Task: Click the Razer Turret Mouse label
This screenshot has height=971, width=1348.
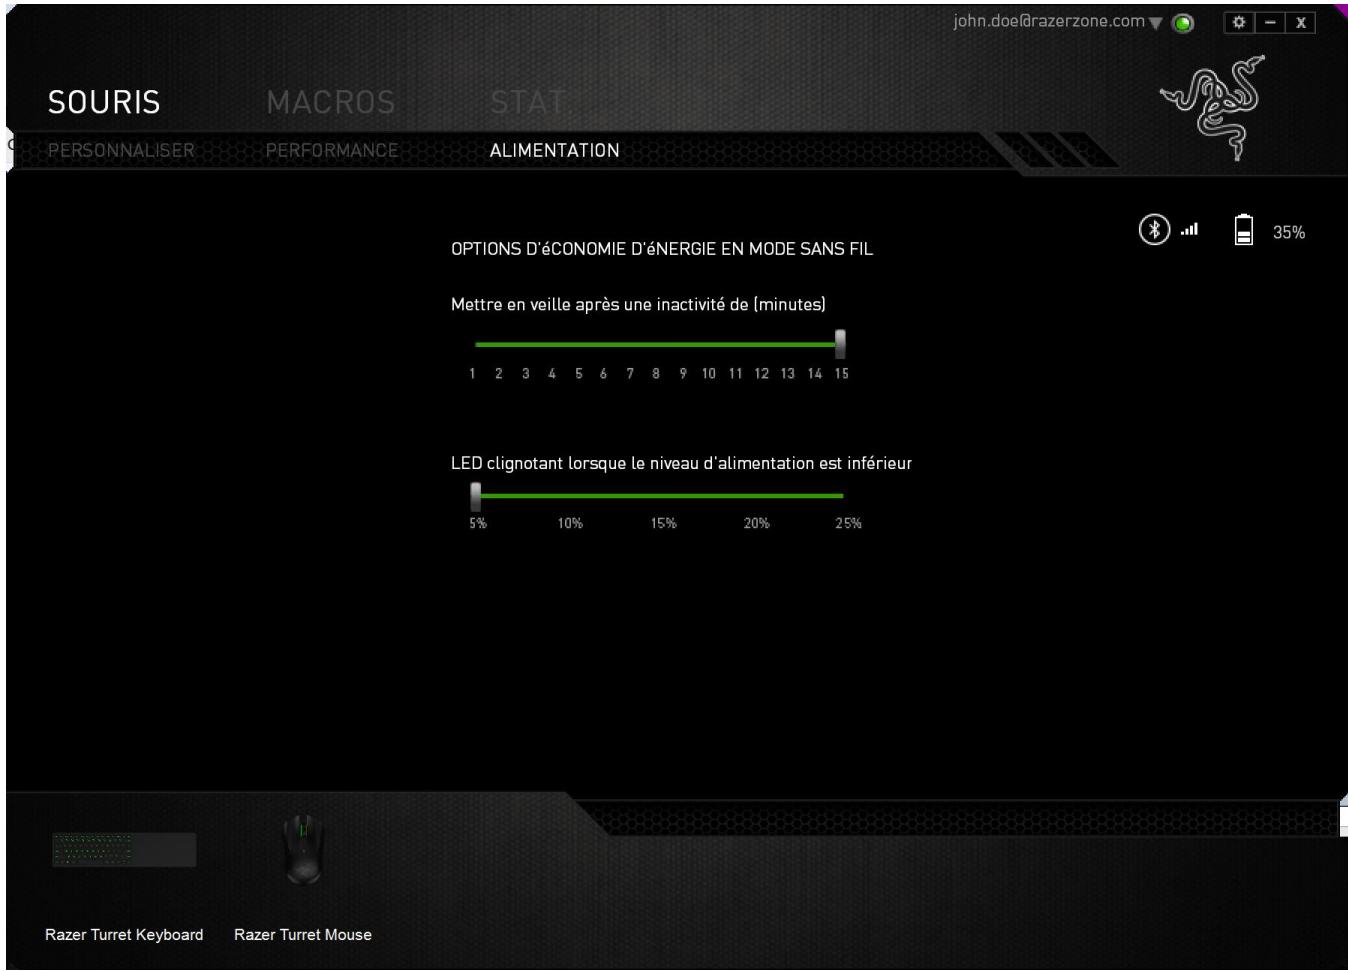Action: (x=303, y=934)
